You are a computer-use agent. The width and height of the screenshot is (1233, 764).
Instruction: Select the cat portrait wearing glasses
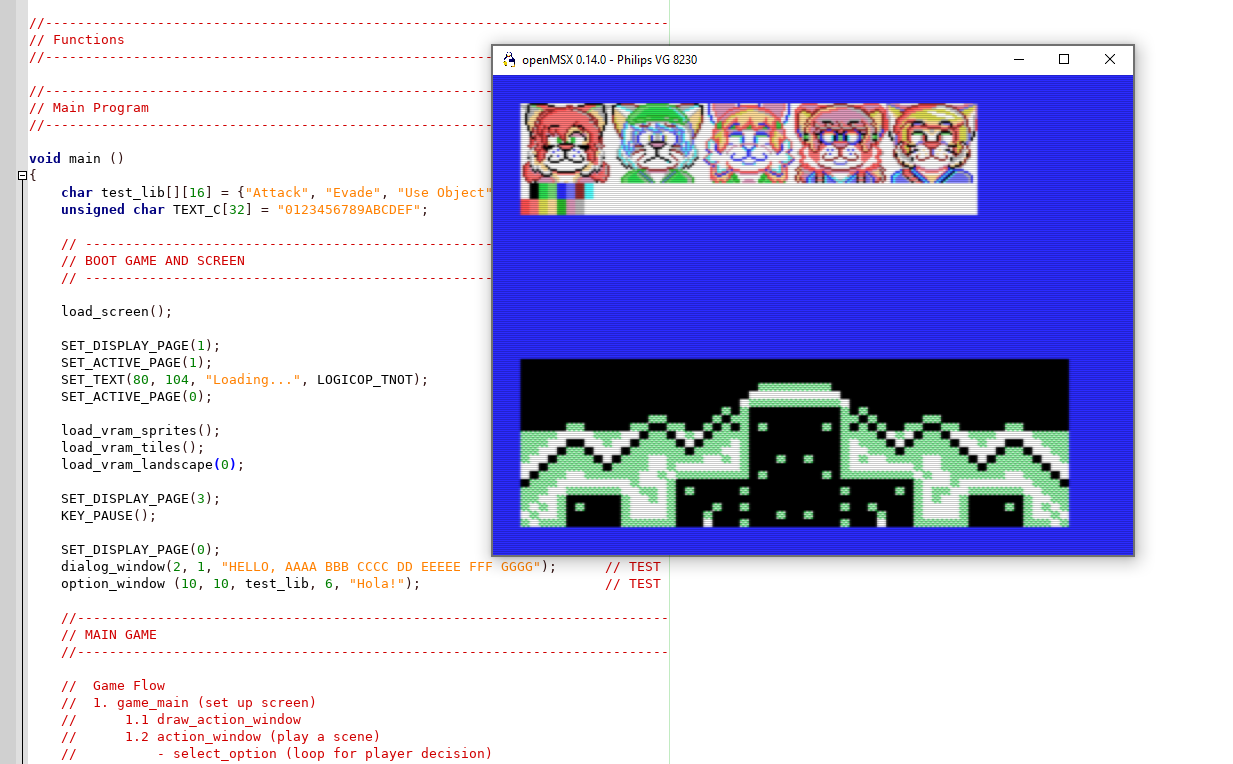(x=840, y=143)
